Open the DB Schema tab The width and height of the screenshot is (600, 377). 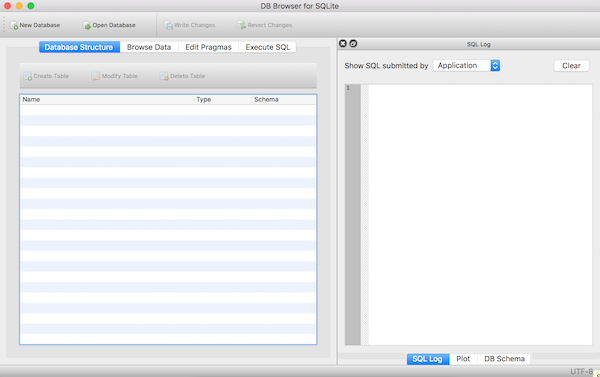(x=504, y=359)
